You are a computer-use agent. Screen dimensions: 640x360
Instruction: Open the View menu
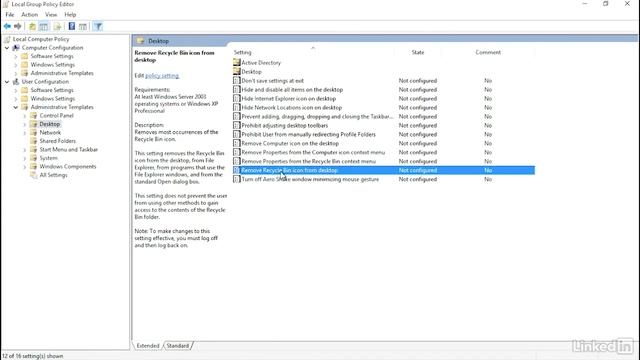[x=51, y=15]
